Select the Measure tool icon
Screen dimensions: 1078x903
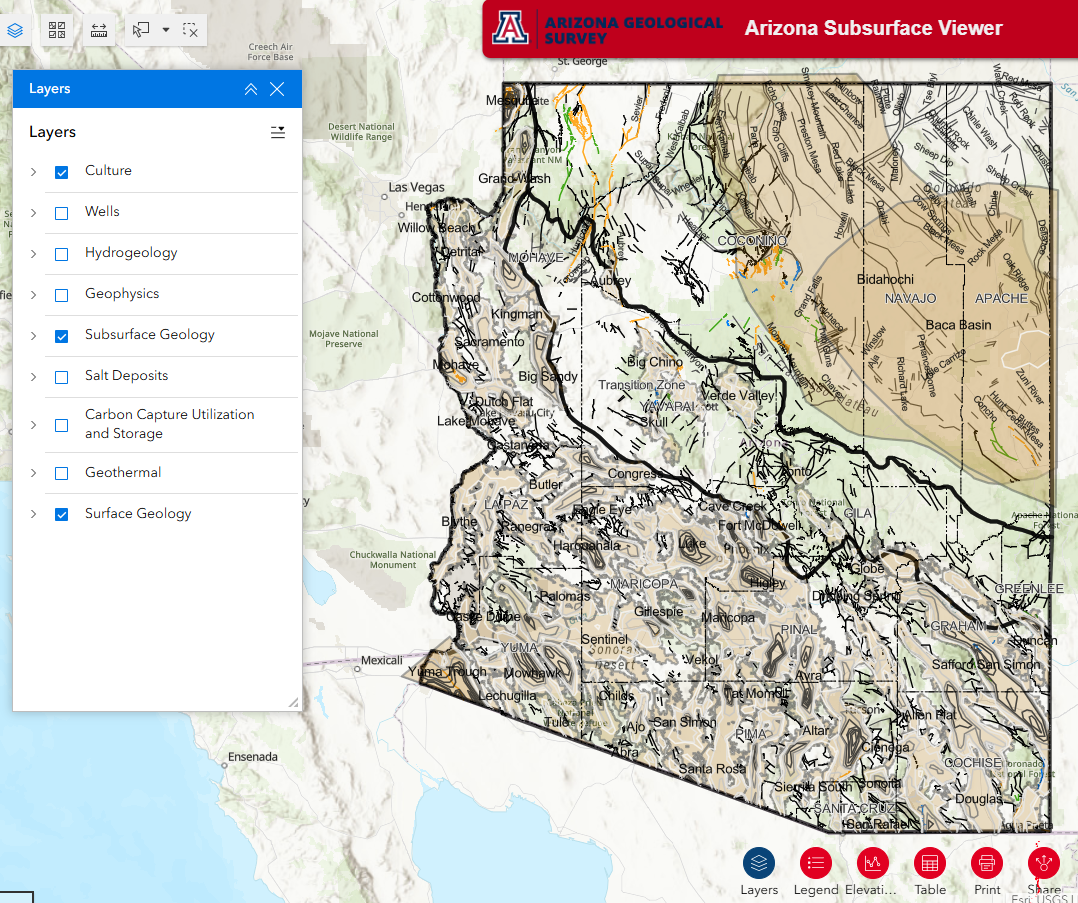tap(99, 30)
